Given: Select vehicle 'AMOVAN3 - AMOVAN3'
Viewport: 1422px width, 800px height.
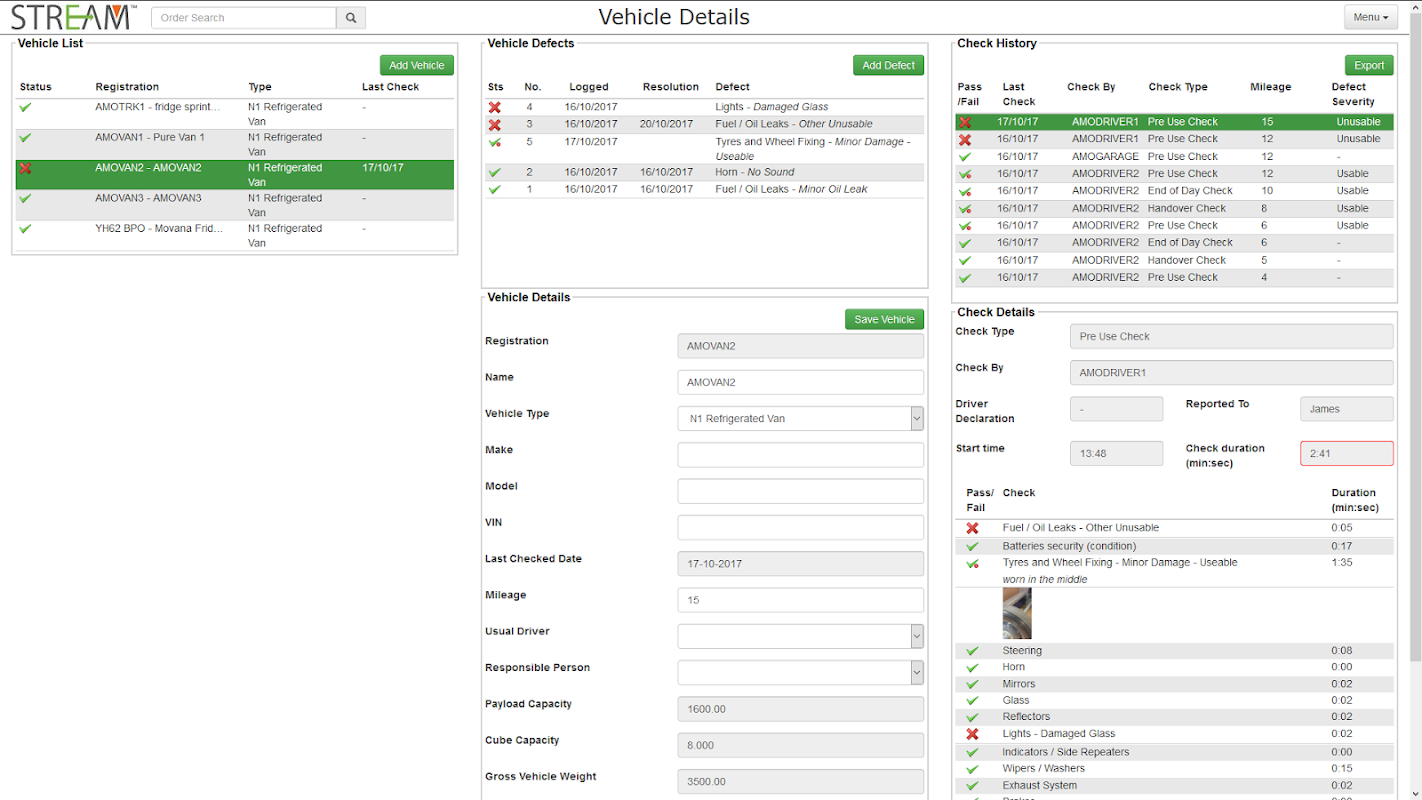Looking at the screenshot, I should click(235, 205).
